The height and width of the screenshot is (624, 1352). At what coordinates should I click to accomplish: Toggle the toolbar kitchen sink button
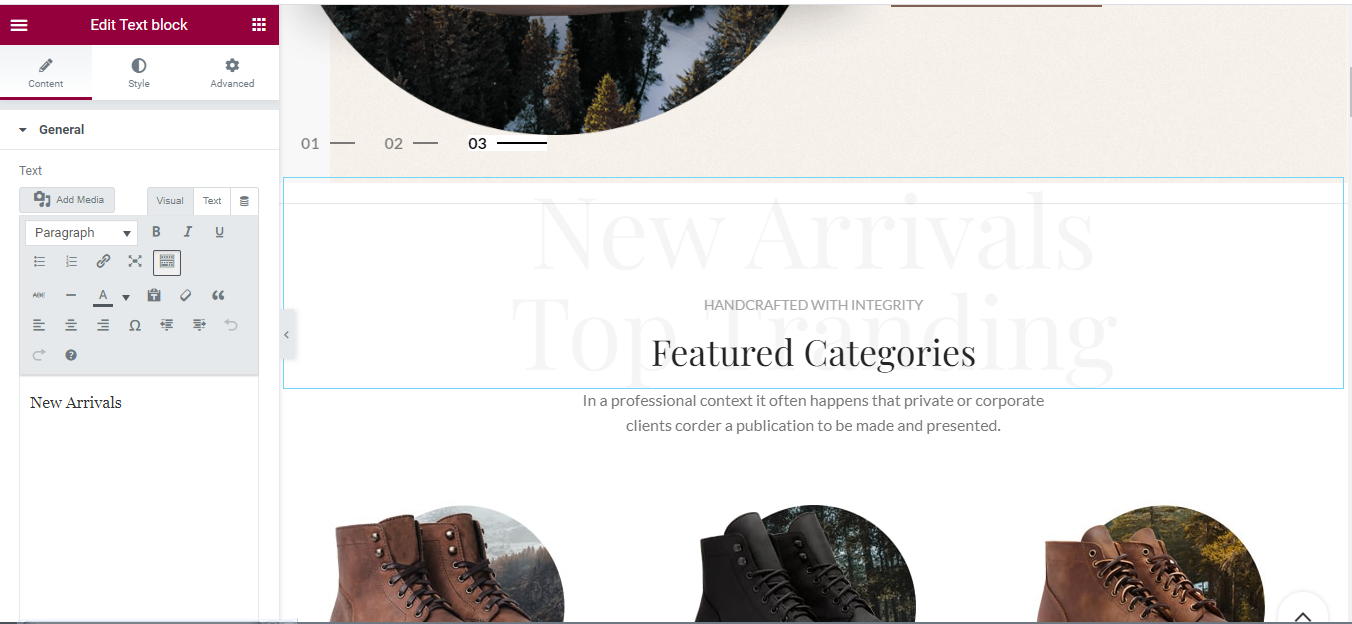point(167,262)
